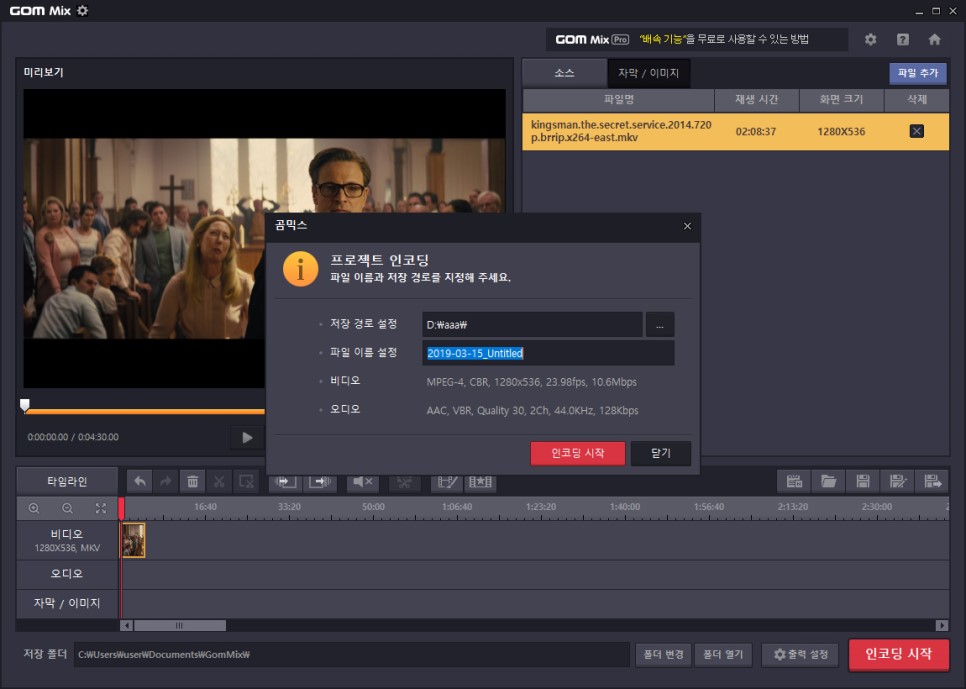Image resolution: width=966 pixels, height=689 pixels.
Task: Zoom in the timeline with magnifier plus
Action: click(34, 508)
